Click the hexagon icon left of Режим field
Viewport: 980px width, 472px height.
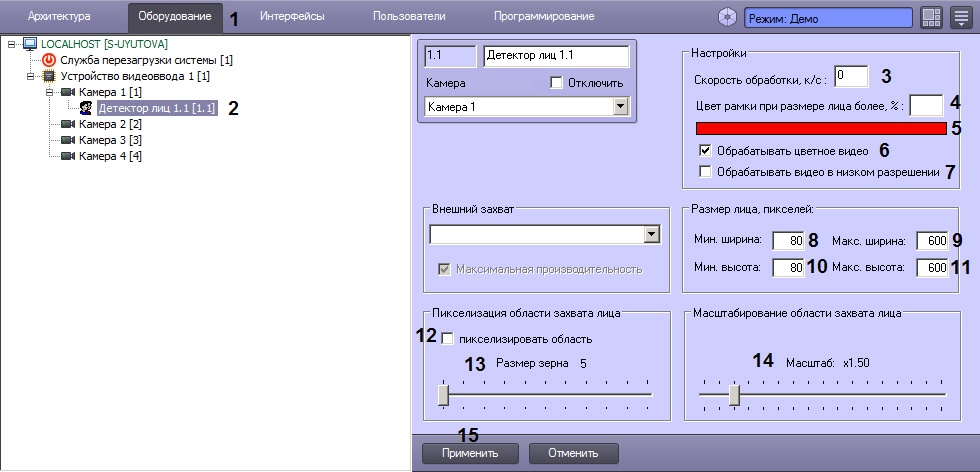(x=727, y=18)
